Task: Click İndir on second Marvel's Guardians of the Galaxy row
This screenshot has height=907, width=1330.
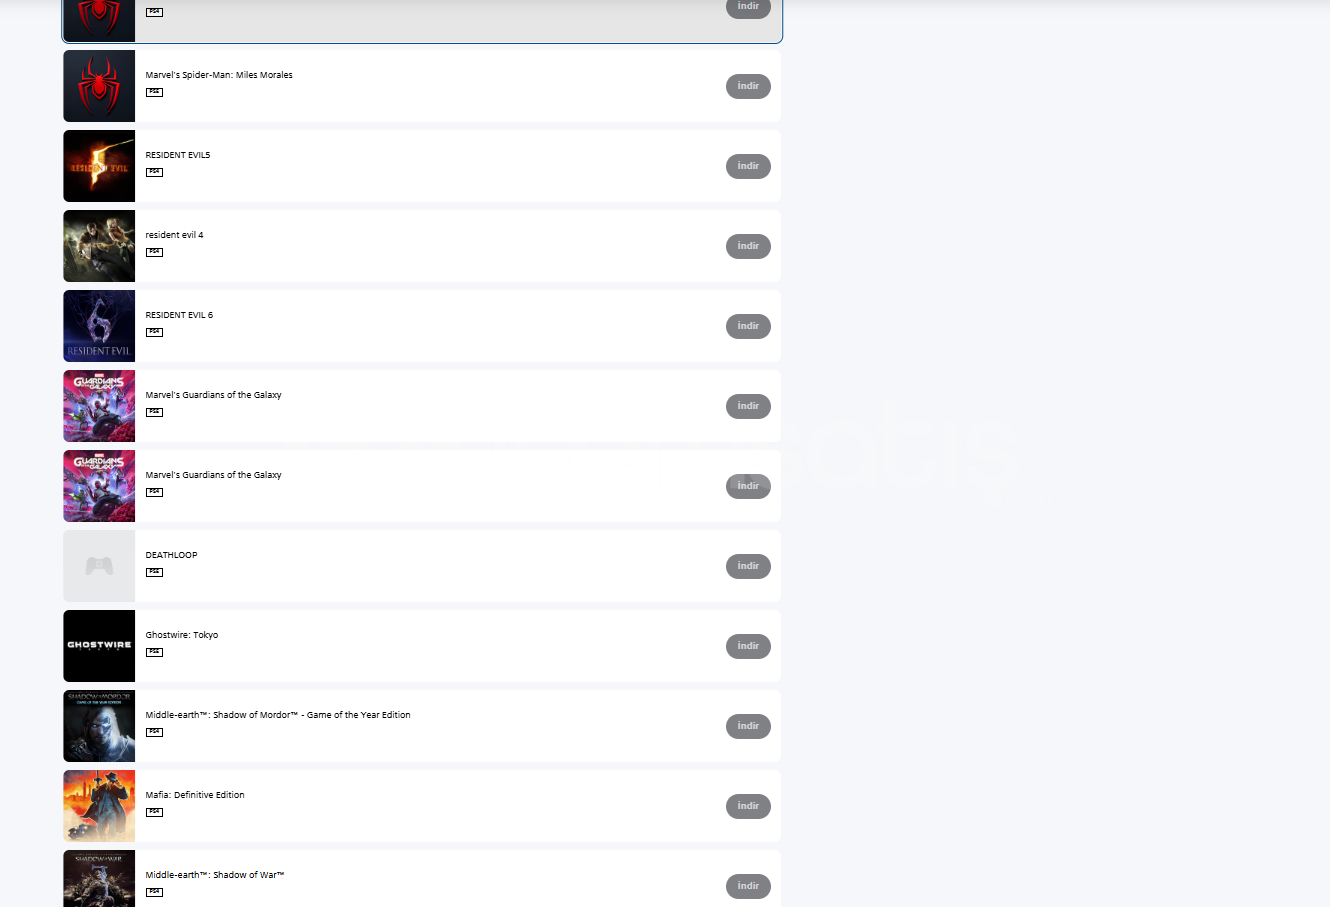Action: 748,486
